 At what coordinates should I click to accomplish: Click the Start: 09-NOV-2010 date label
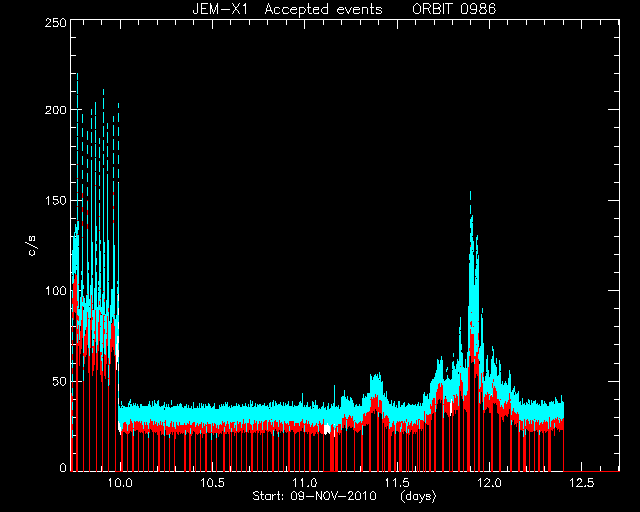314,496
